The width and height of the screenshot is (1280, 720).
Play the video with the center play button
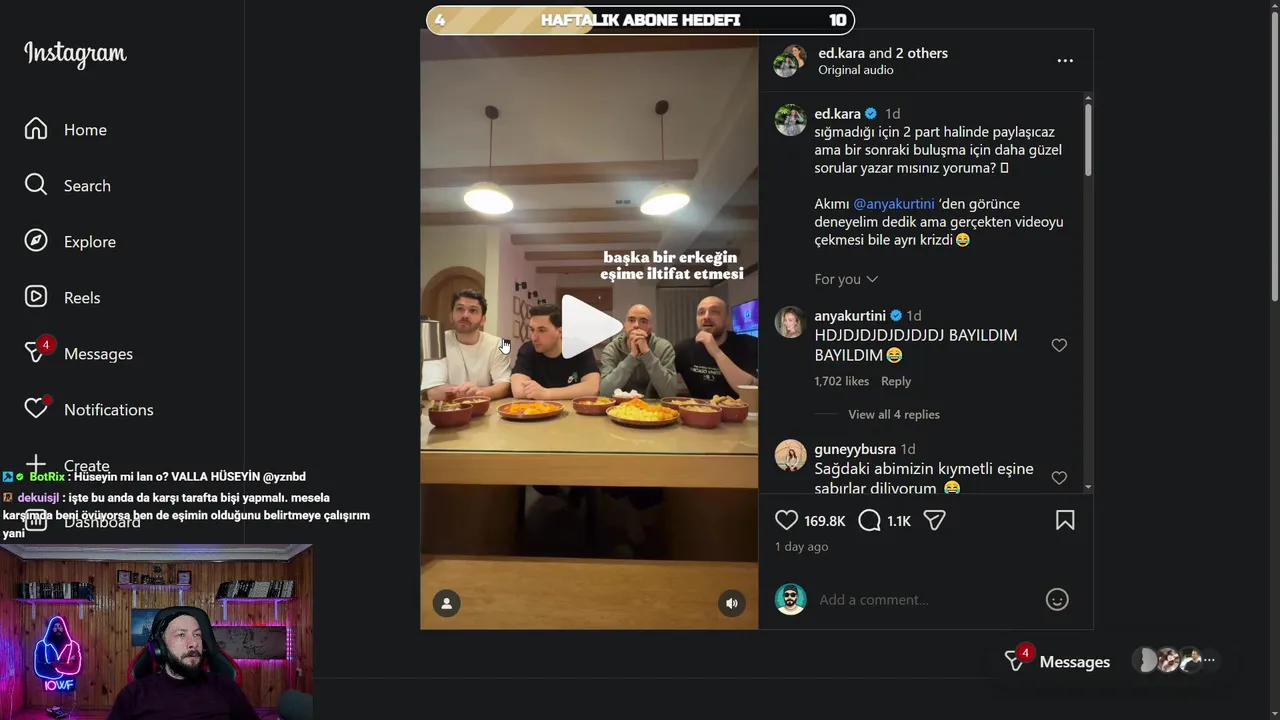[x=589, y=326]
